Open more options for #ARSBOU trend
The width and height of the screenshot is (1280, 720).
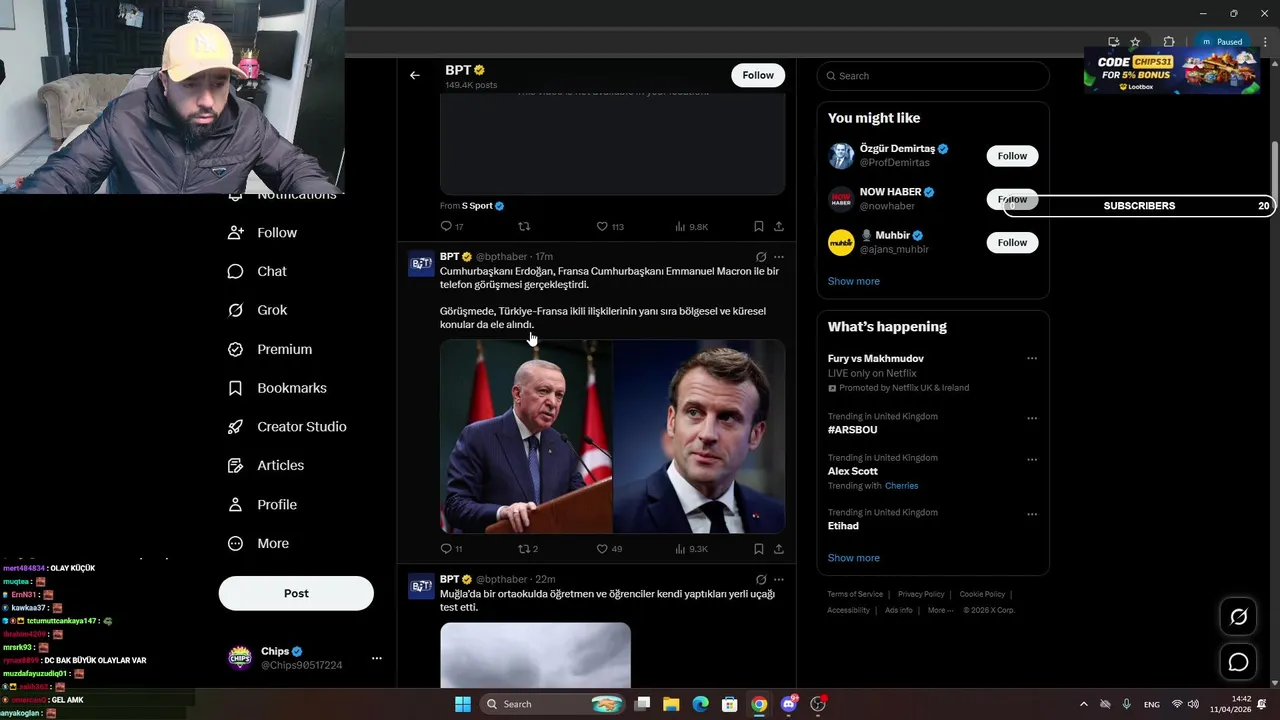(x=1032, y=419)
